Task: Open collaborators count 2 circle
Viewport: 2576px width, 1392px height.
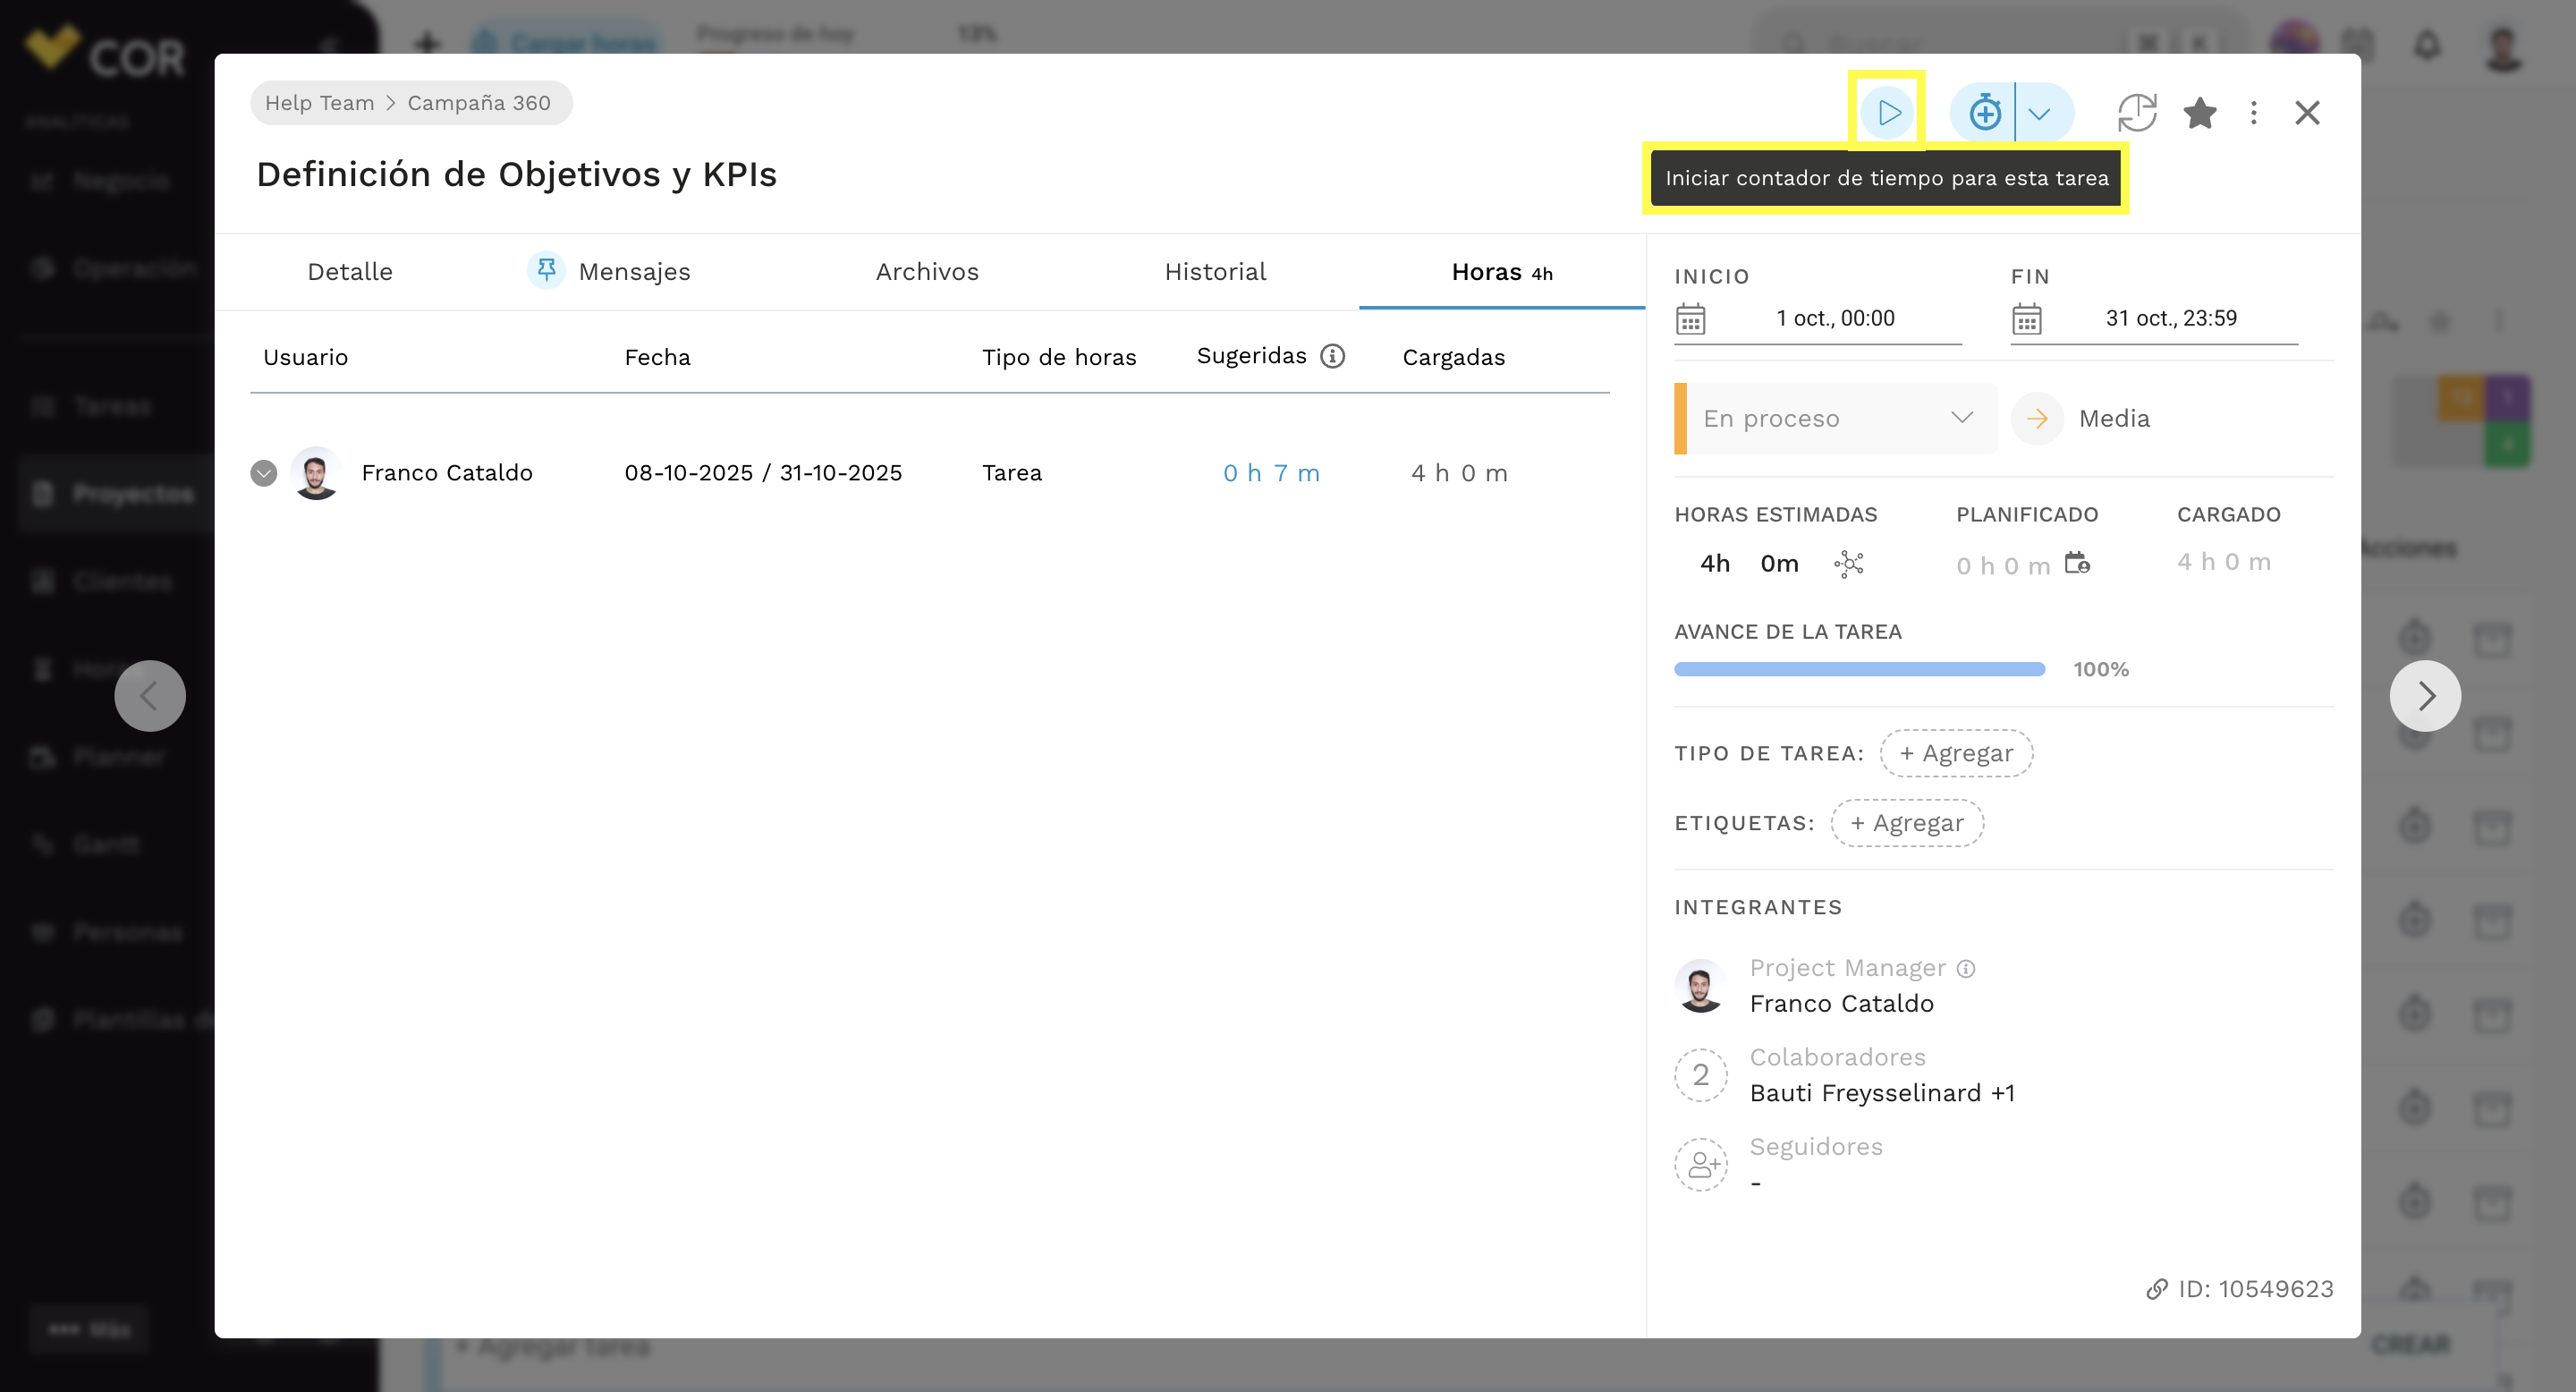Action: pos(1700,1075)
